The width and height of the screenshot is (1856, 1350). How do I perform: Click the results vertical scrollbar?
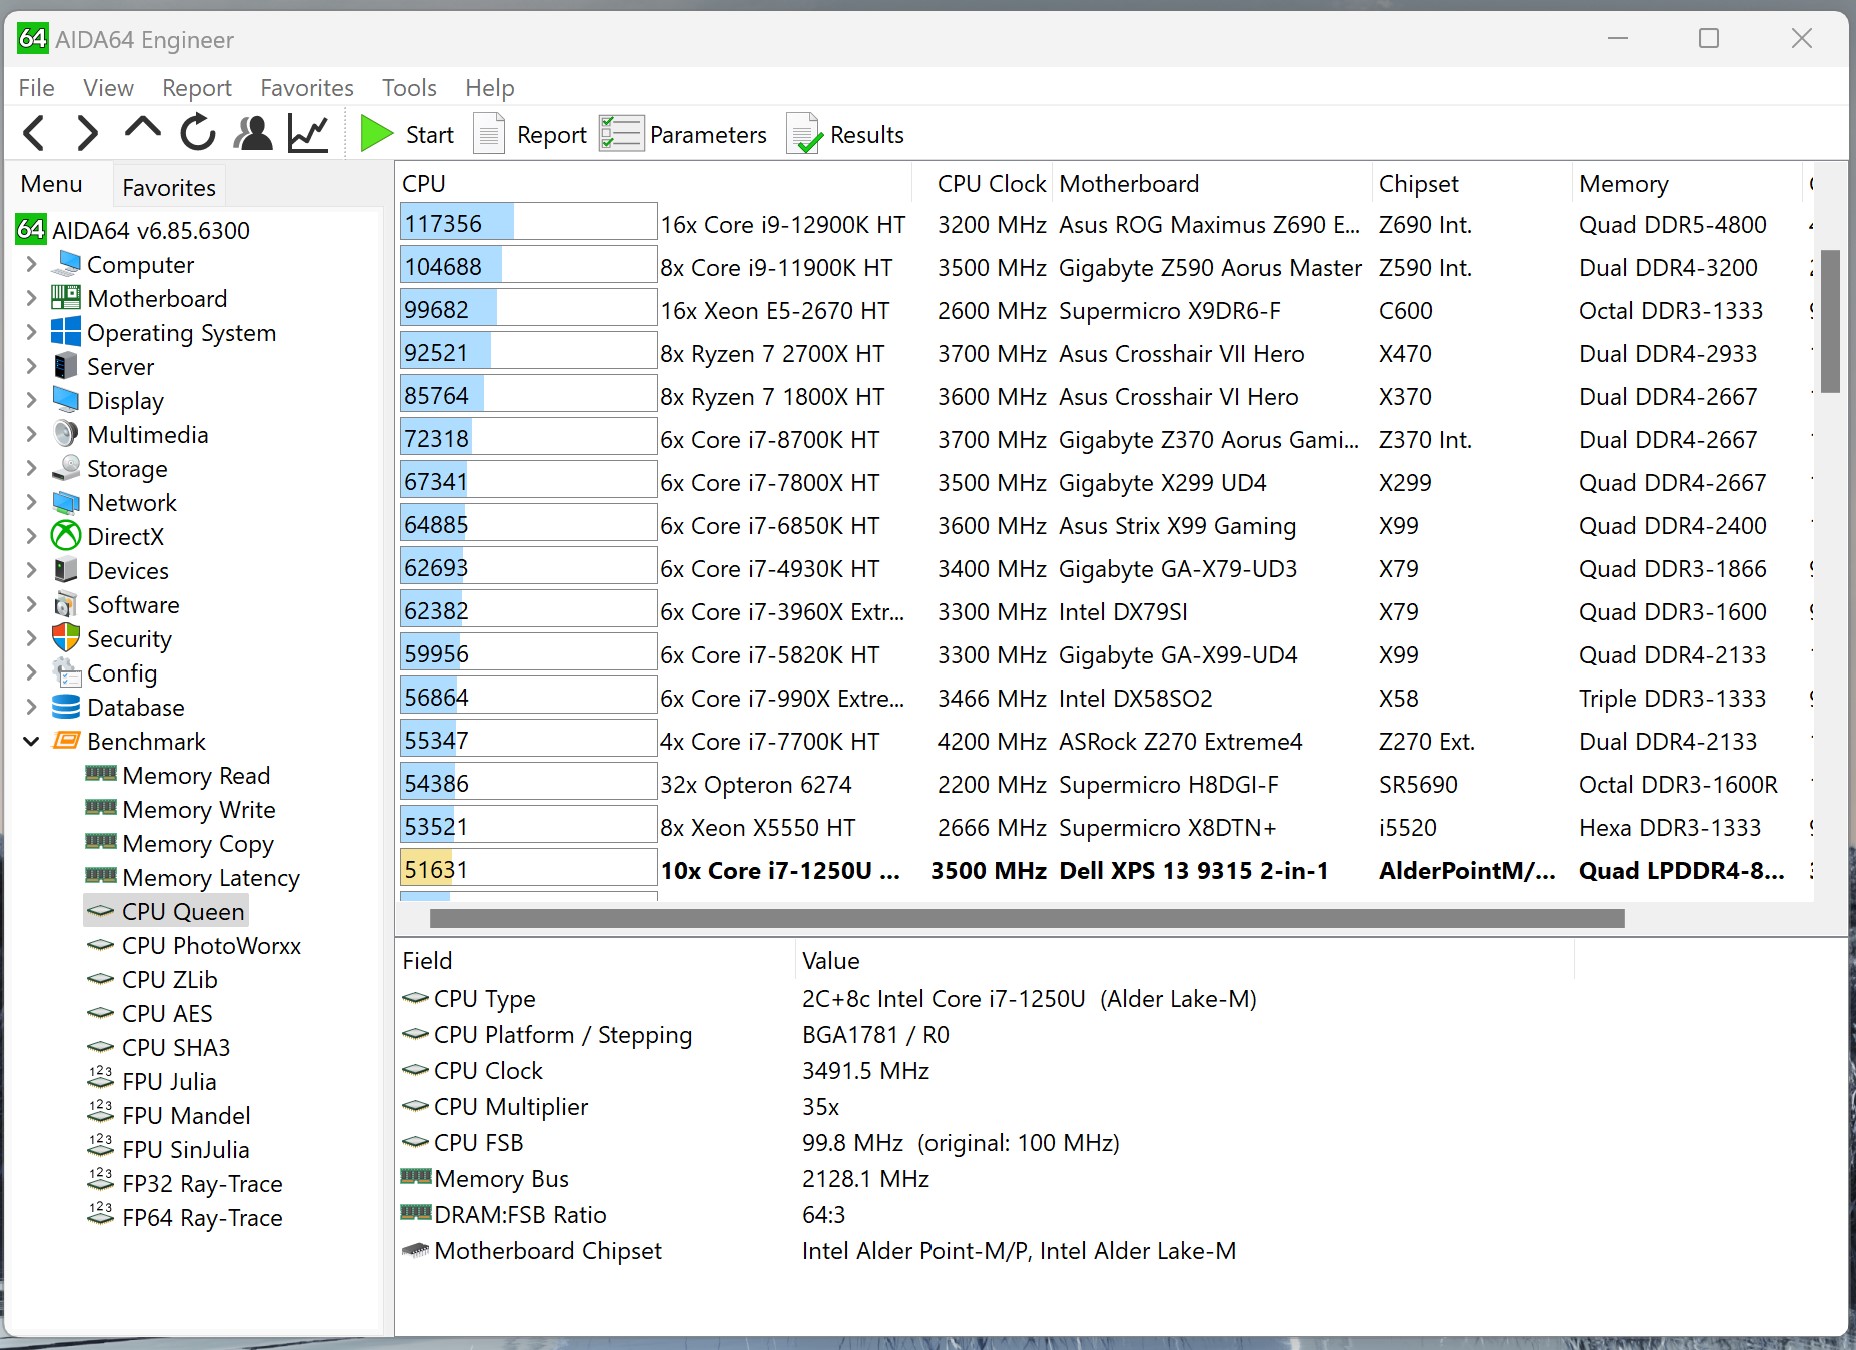pyautogui.click(x=1830, y=321)
